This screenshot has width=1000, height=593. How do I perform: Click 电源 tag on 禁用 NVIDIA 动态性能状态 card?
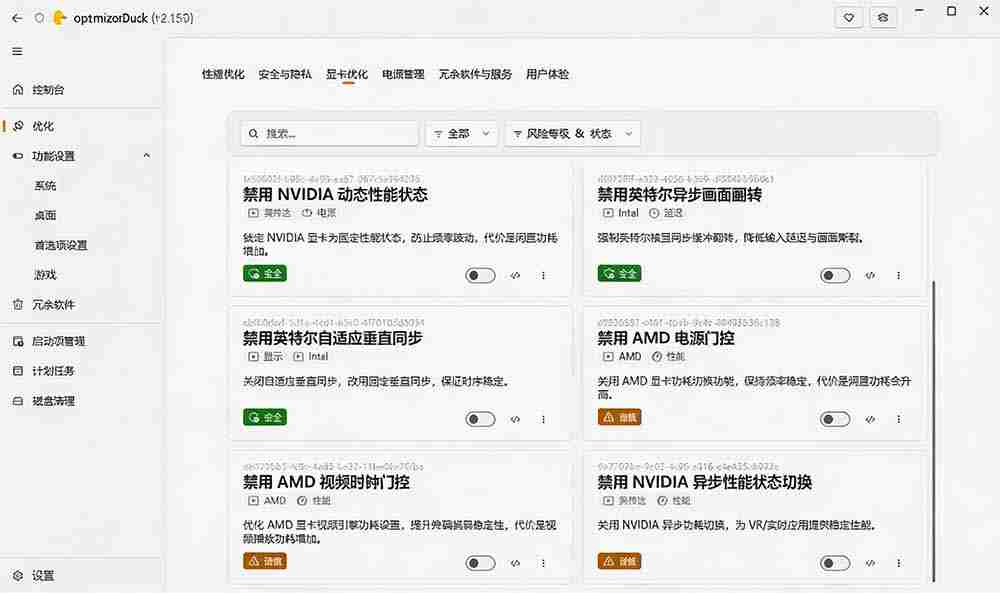[319, 213]
